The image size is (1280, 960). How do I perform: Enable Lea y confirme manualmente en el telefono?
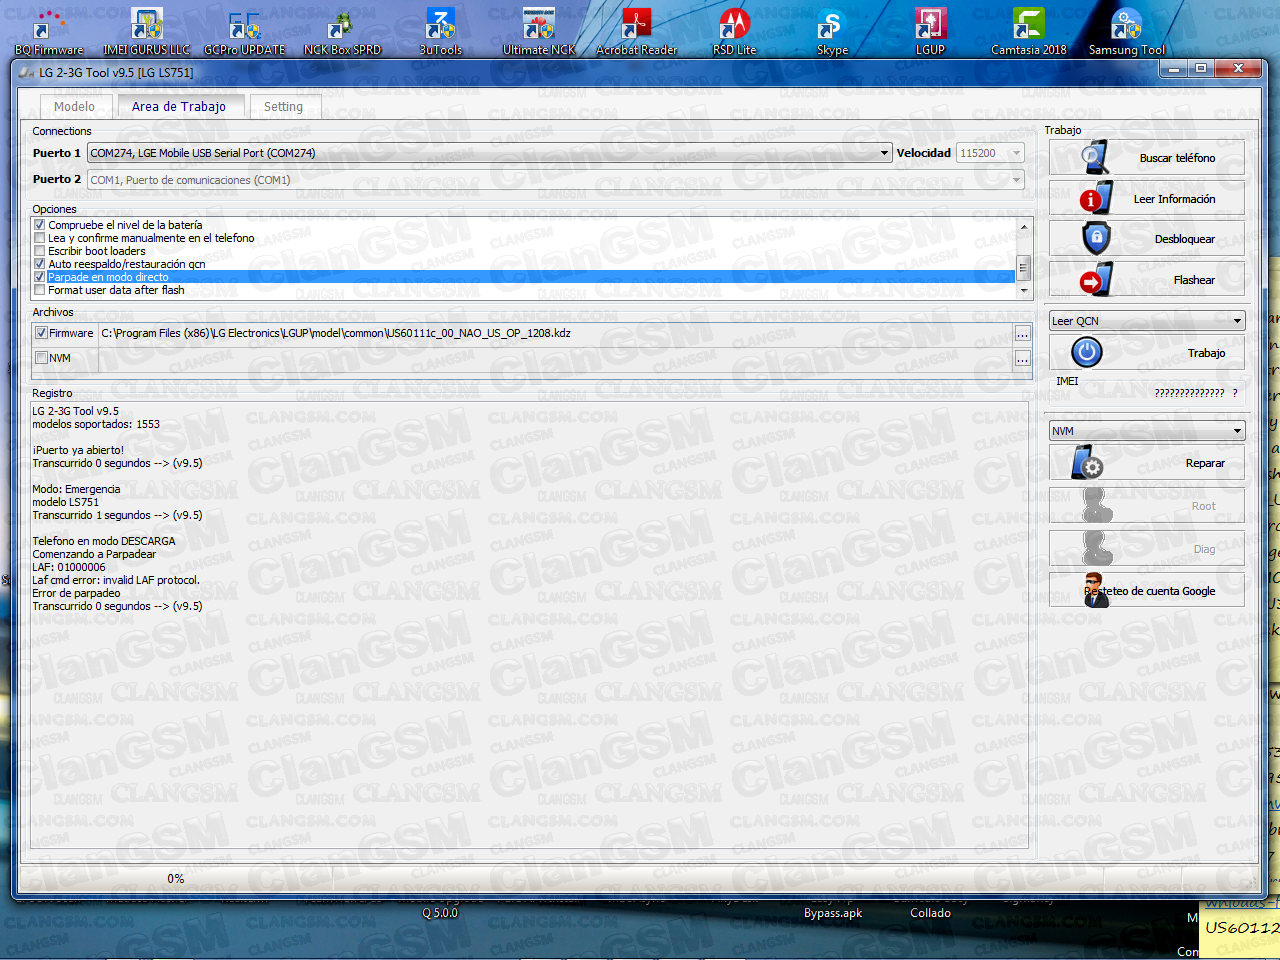pos(40,238)
